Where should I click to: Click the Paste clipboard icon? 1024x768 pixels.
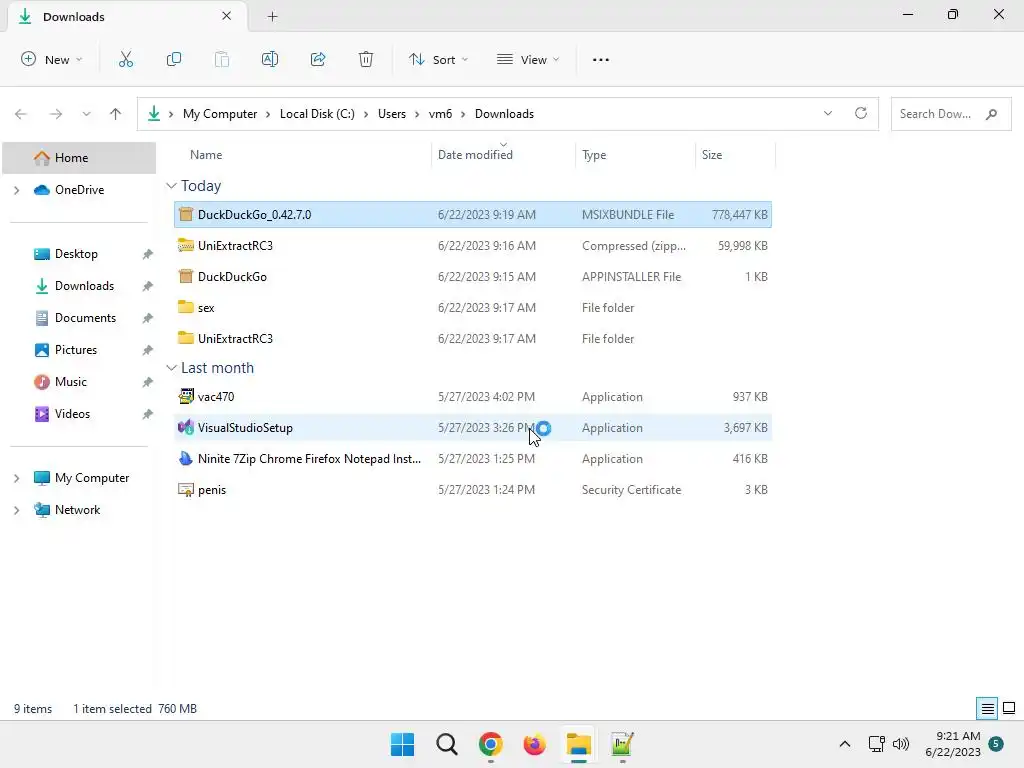[222, 59]
